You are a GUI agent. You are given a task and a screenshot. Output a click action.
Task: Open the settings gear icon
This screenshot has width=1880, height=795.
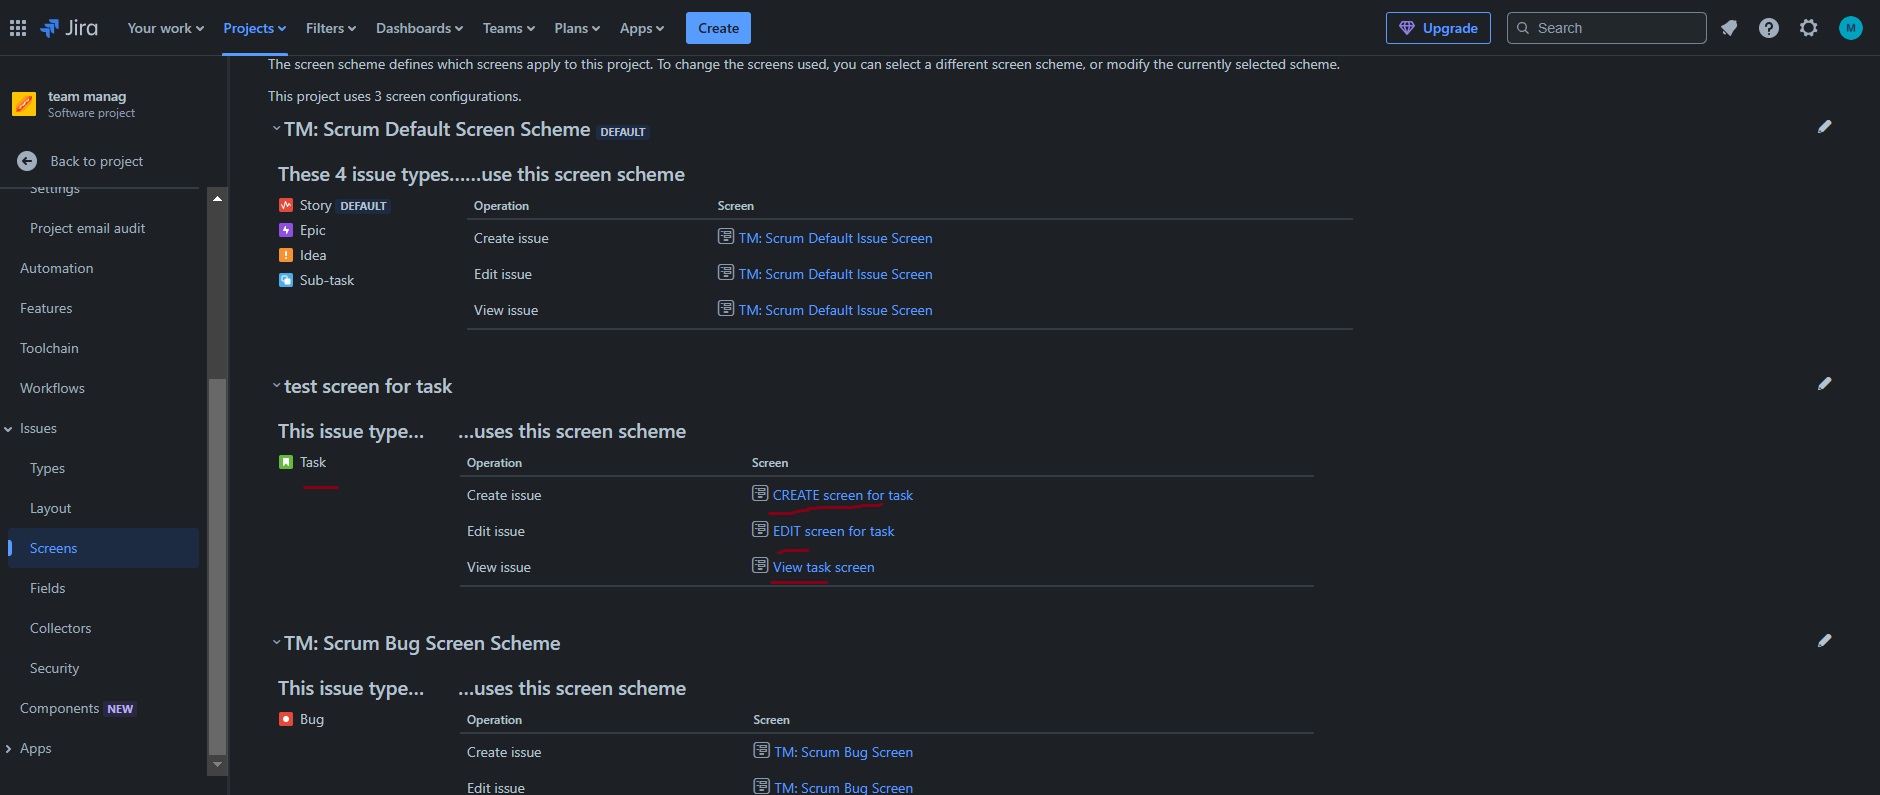(x=1809, y=28)
